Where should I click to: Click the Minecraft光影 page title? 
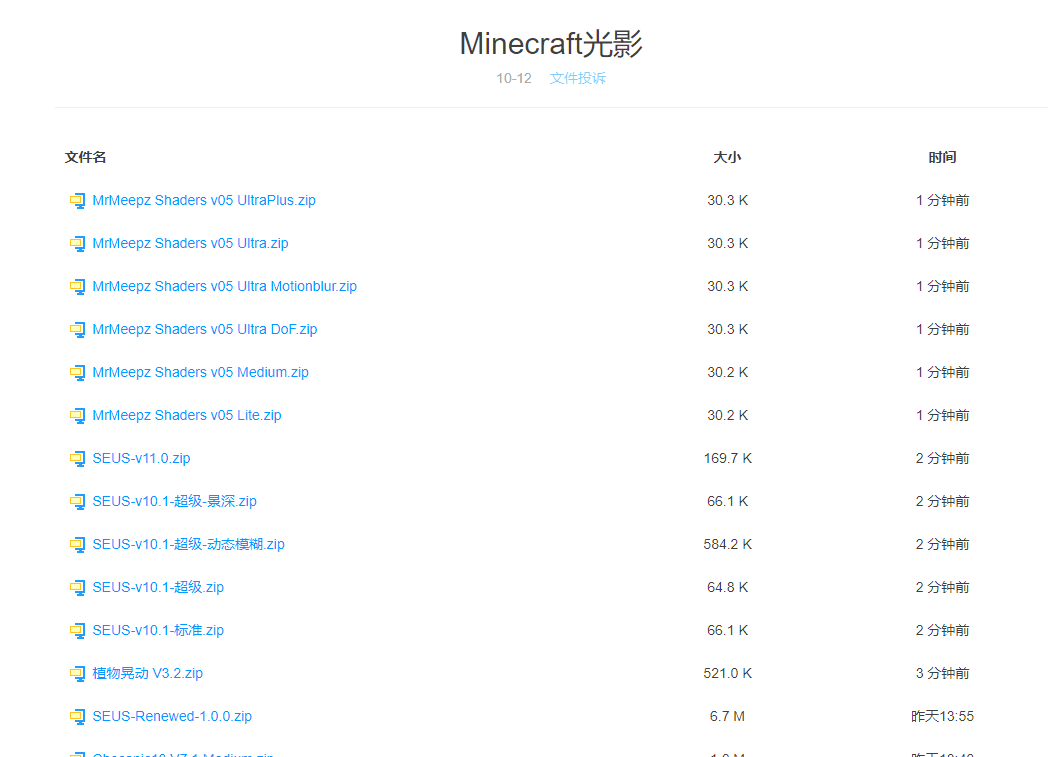(x=551, y=44)
